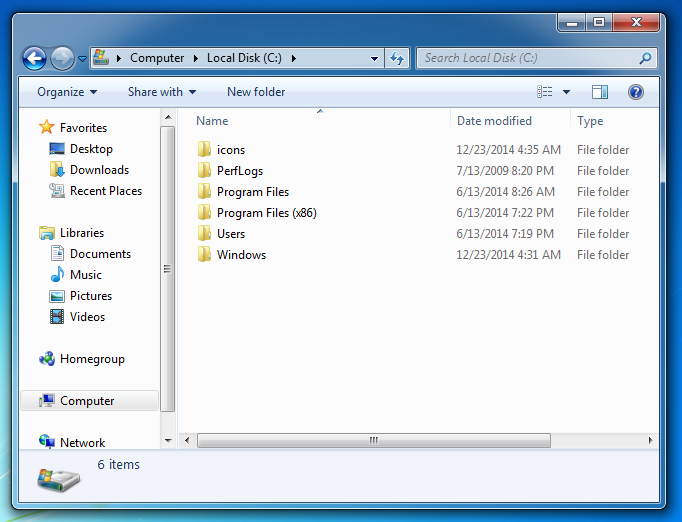Click the drive icon in details pane

pyautogui.click(x=58, y=480)
